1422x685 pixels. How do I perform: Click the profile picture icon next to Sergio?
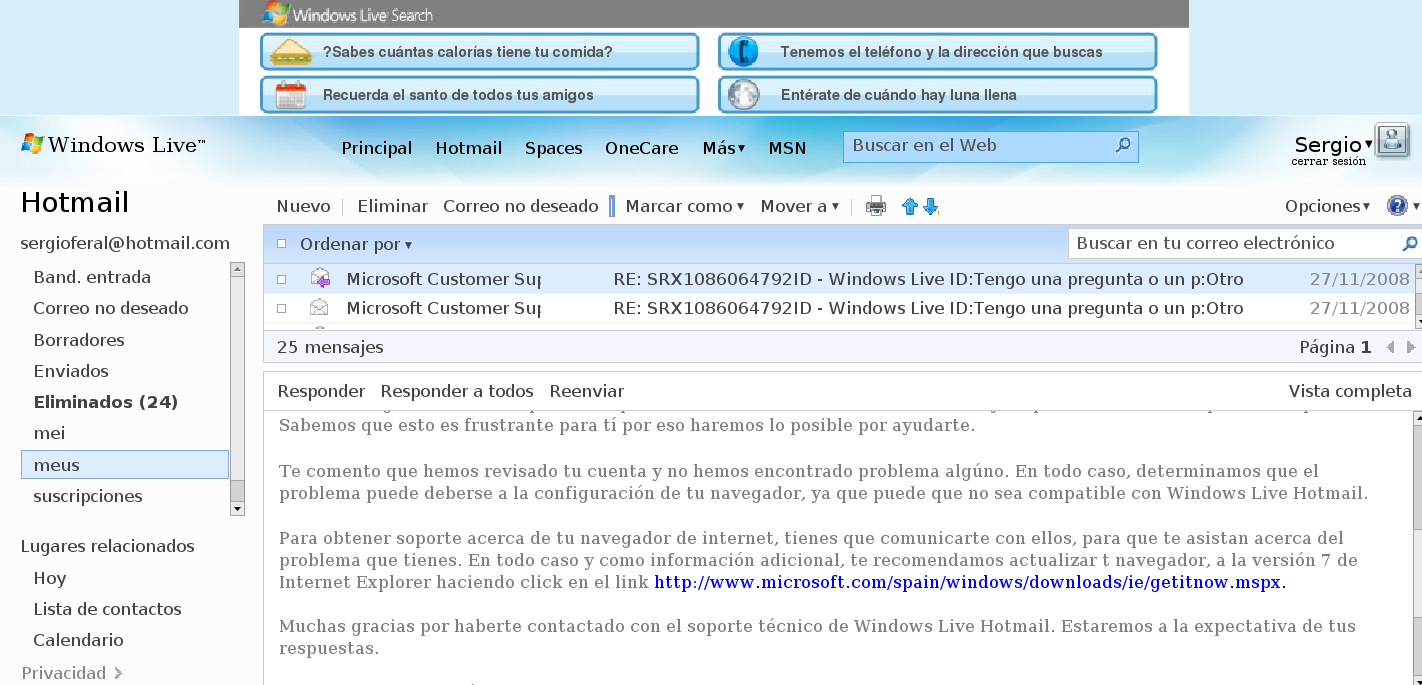1394,141
